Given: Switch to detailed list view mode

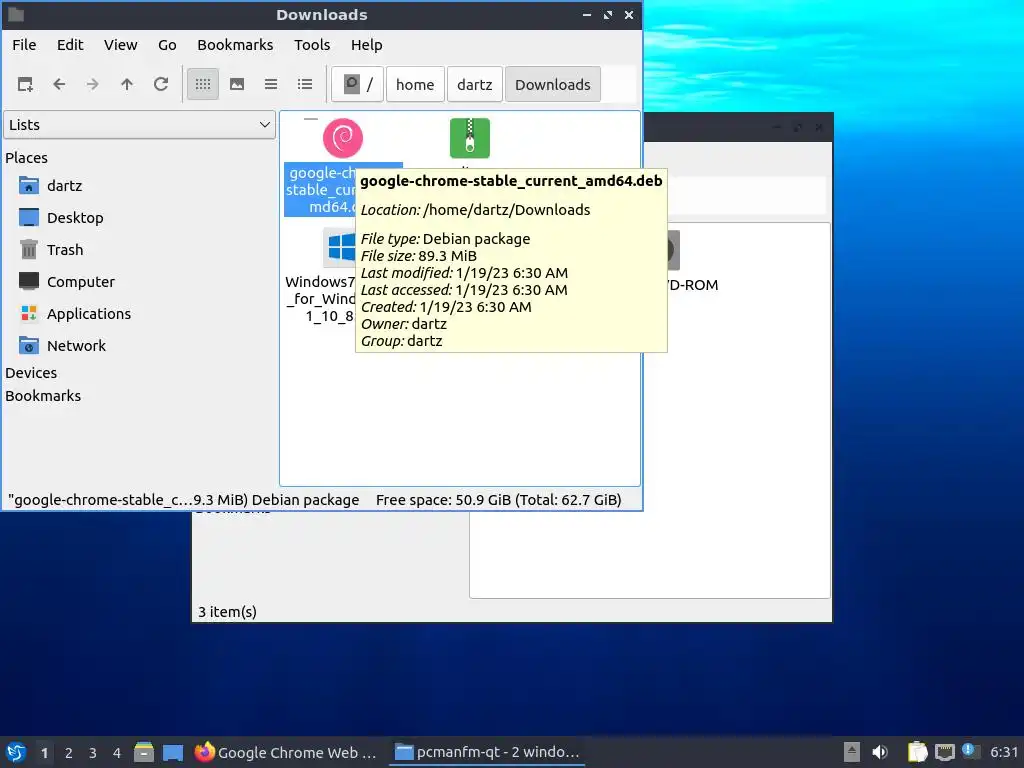Looking at the screenshot, I should tap(305, 84).
